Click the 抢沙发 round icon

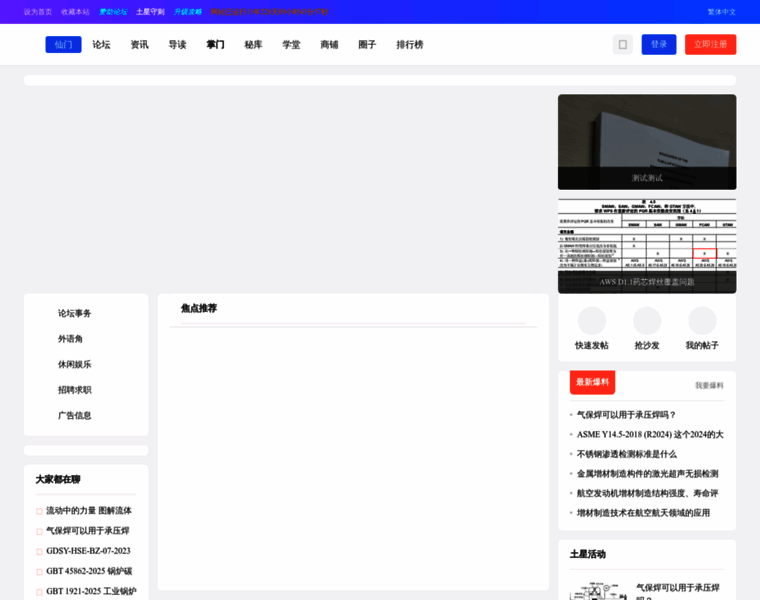pyautogui.click(x=647, y=320)
